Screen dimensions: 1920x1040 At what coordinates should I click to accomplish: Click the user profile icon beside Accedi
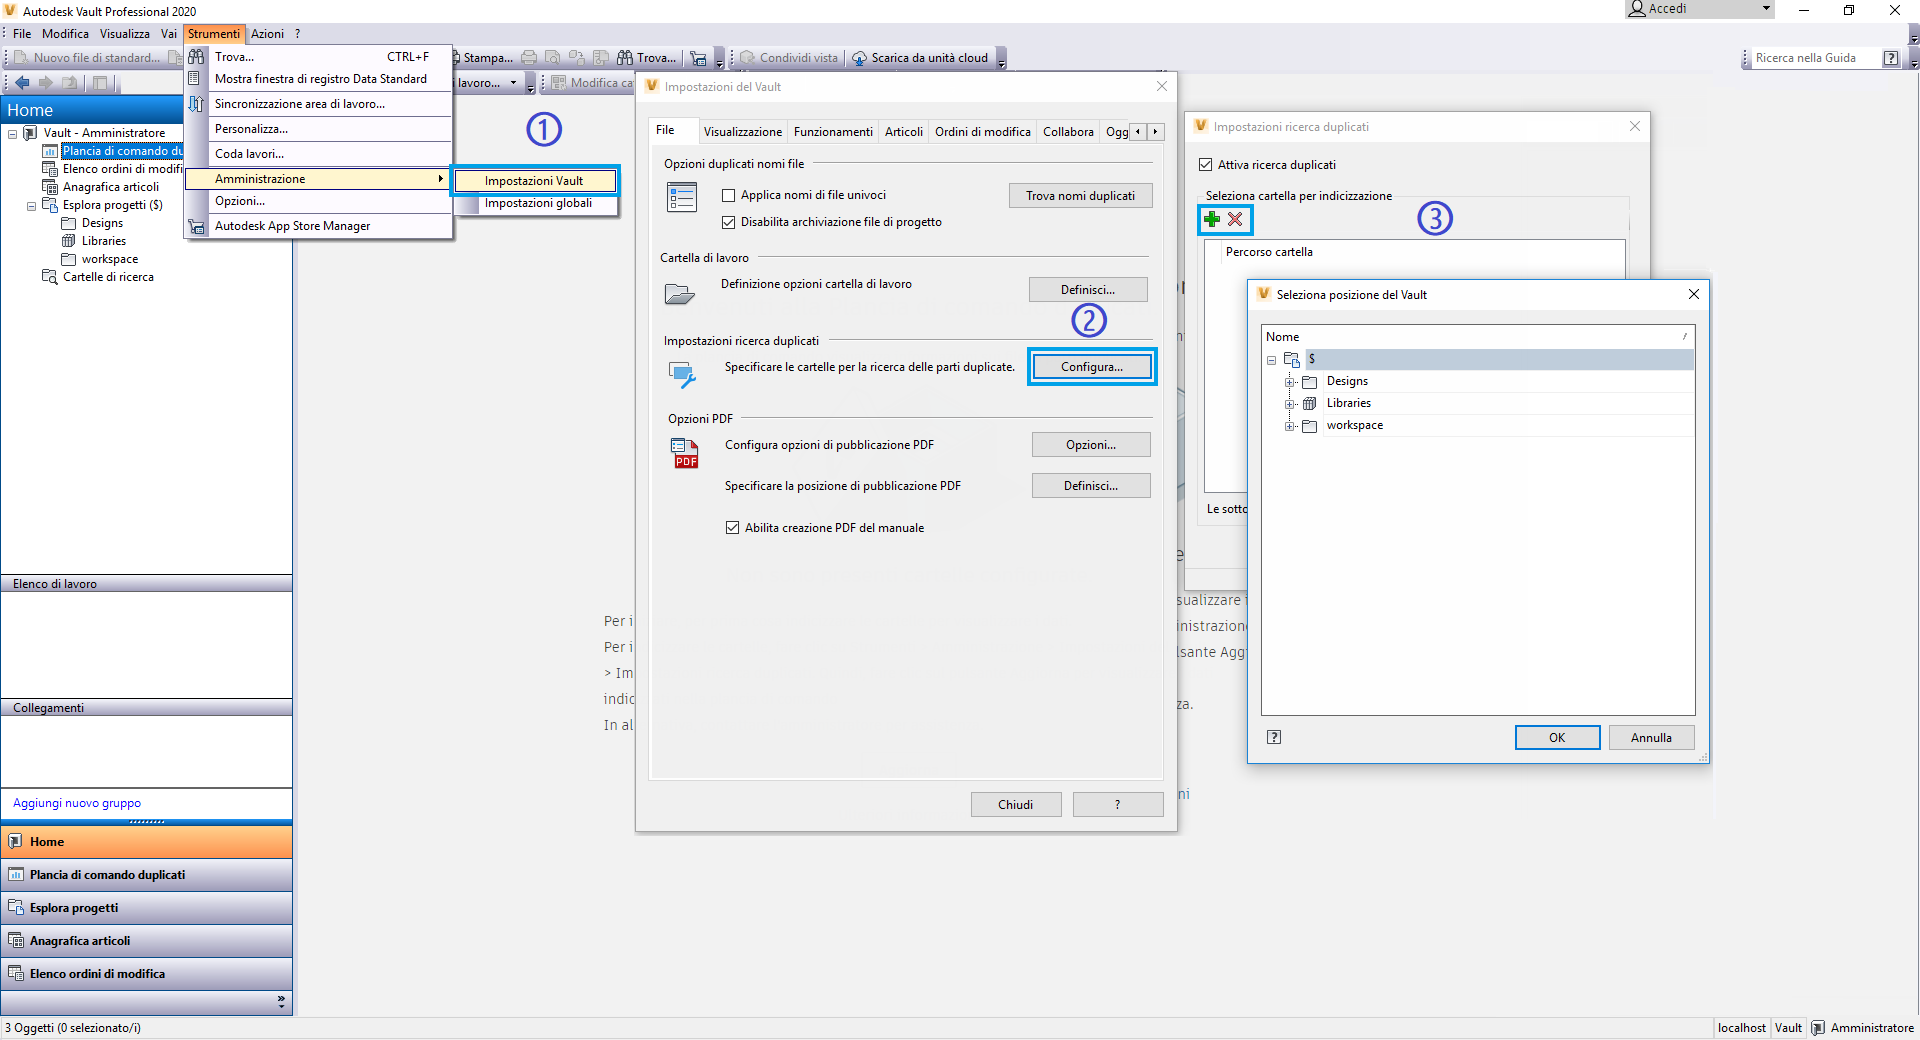(1637, 9)
